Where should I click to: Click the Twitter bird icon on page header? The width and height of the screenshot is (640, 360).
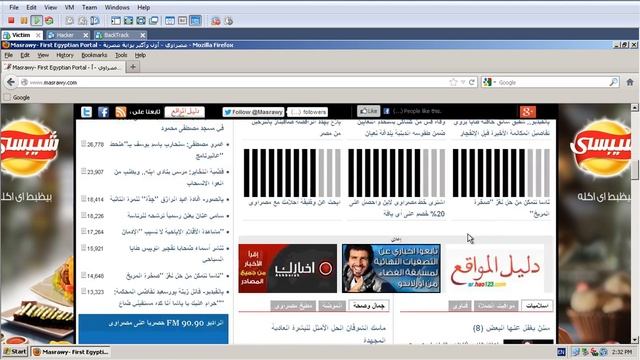(87, 112)
